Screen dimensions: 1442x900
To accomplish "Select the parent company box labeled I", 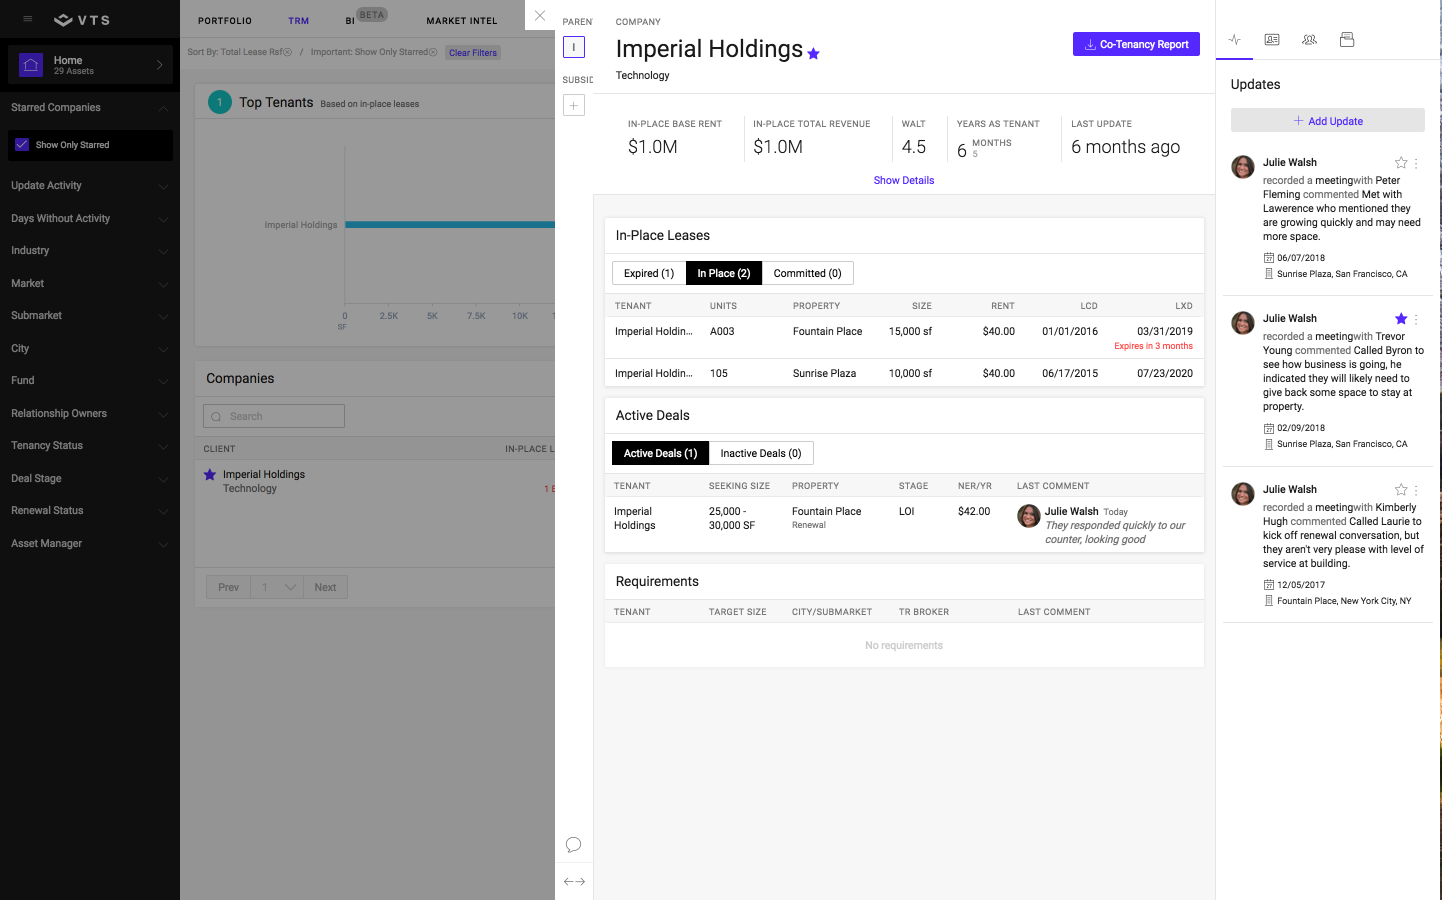I will [x=574, y=47].
